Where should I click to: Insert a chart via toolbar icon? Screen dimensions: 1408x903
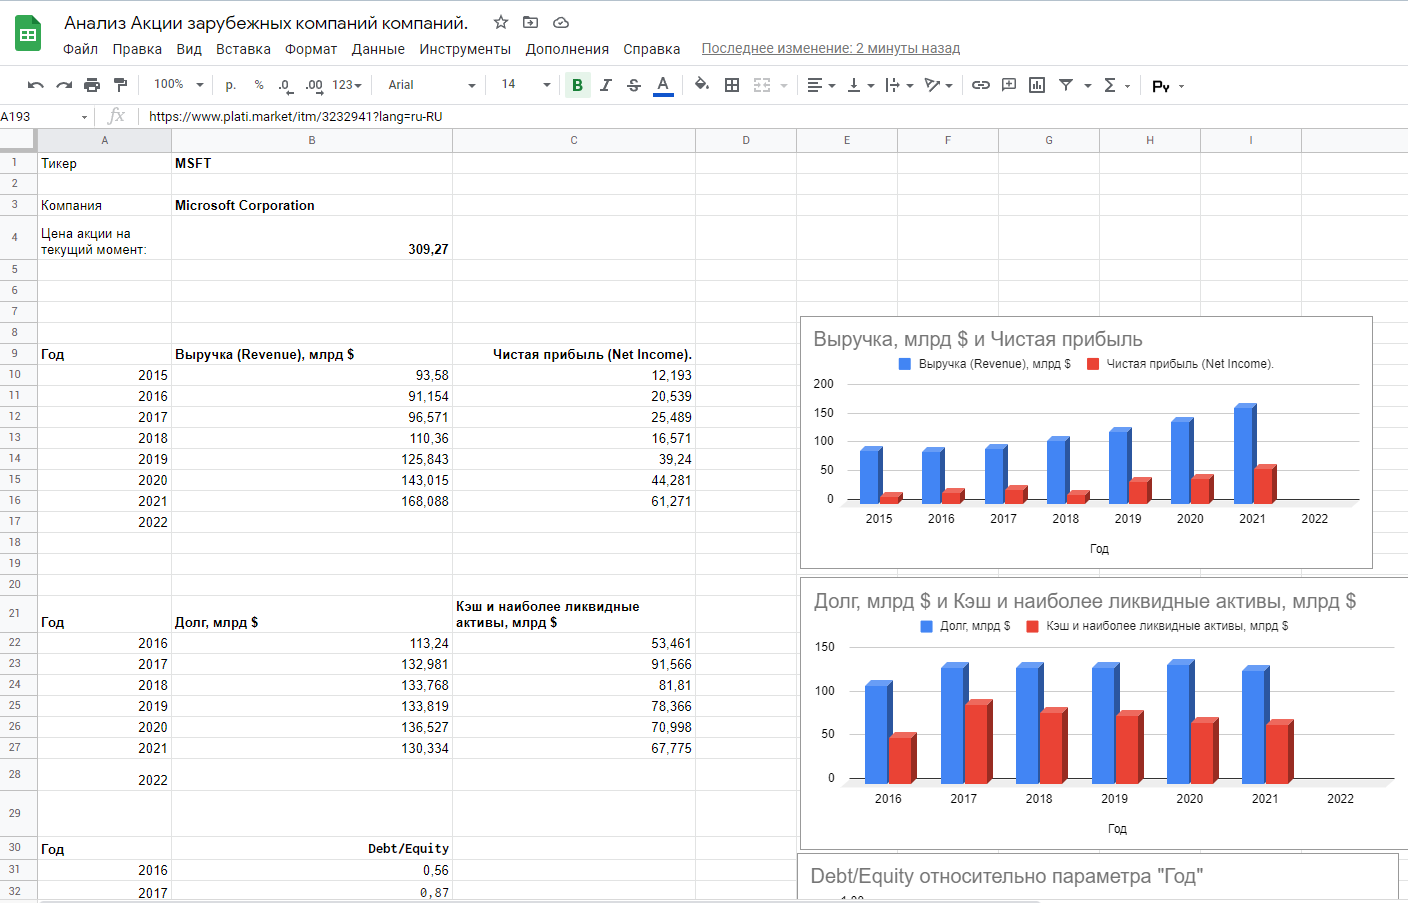click(1037, 85)
